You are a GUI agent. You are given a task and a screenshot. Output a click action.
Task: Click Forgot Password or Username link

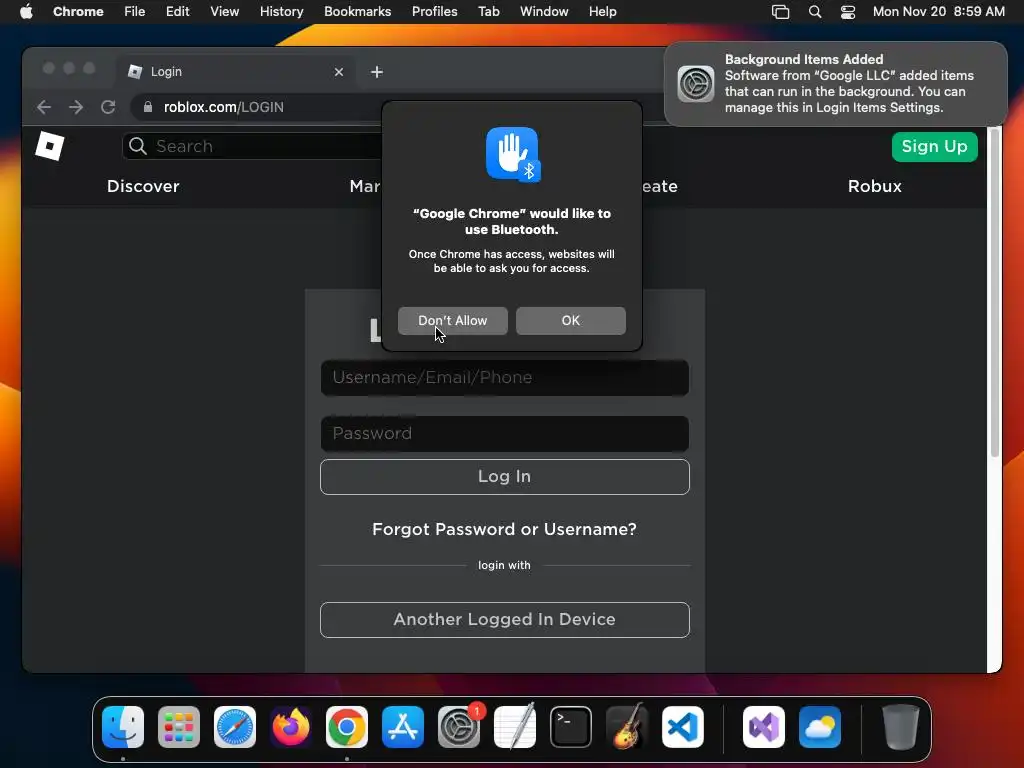tap(504, 529)
